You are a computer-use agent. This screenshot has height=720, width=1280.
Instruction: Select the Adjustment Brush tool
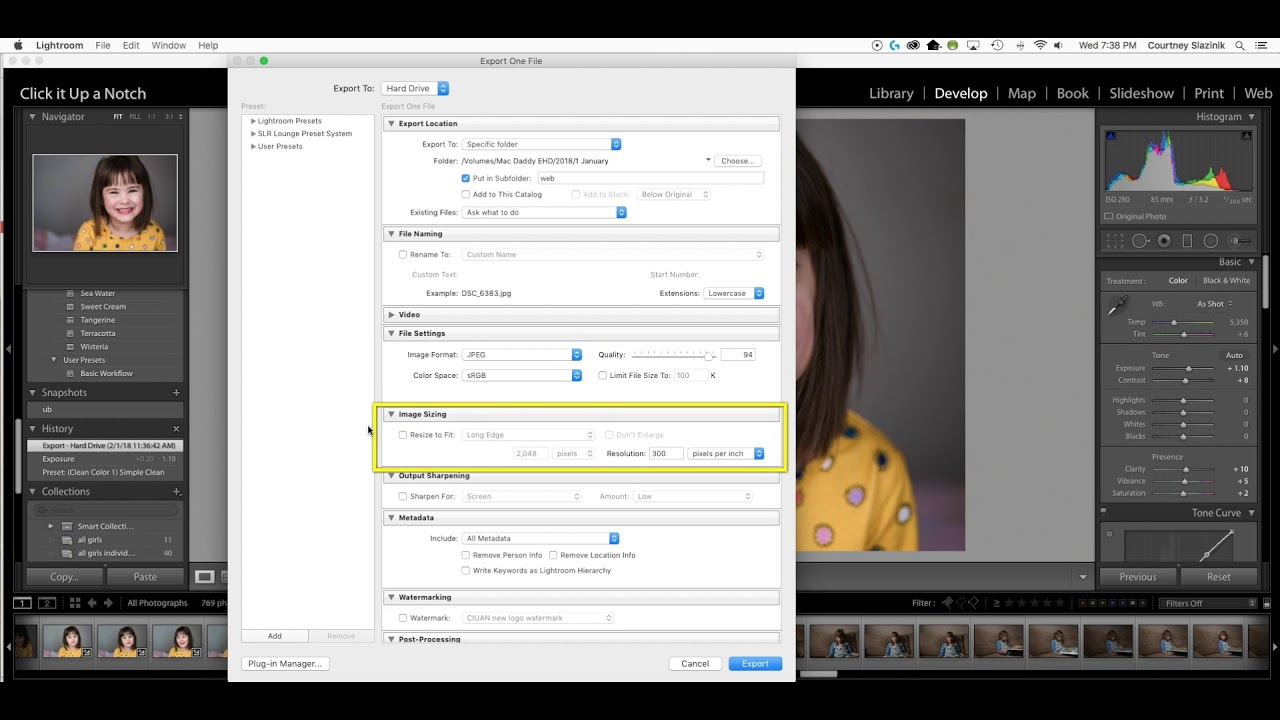1241,241
